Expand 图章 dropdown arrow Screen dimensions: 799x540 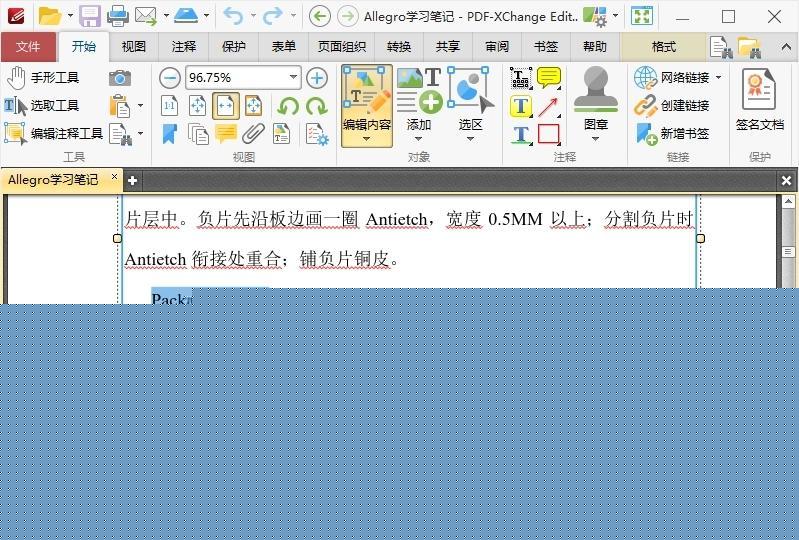tap(595, 139)
